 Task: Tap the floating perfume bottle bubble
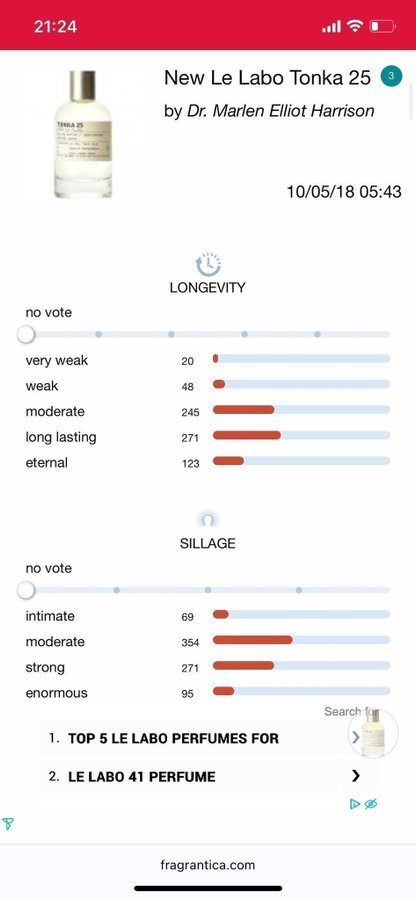tap(373, 734)
